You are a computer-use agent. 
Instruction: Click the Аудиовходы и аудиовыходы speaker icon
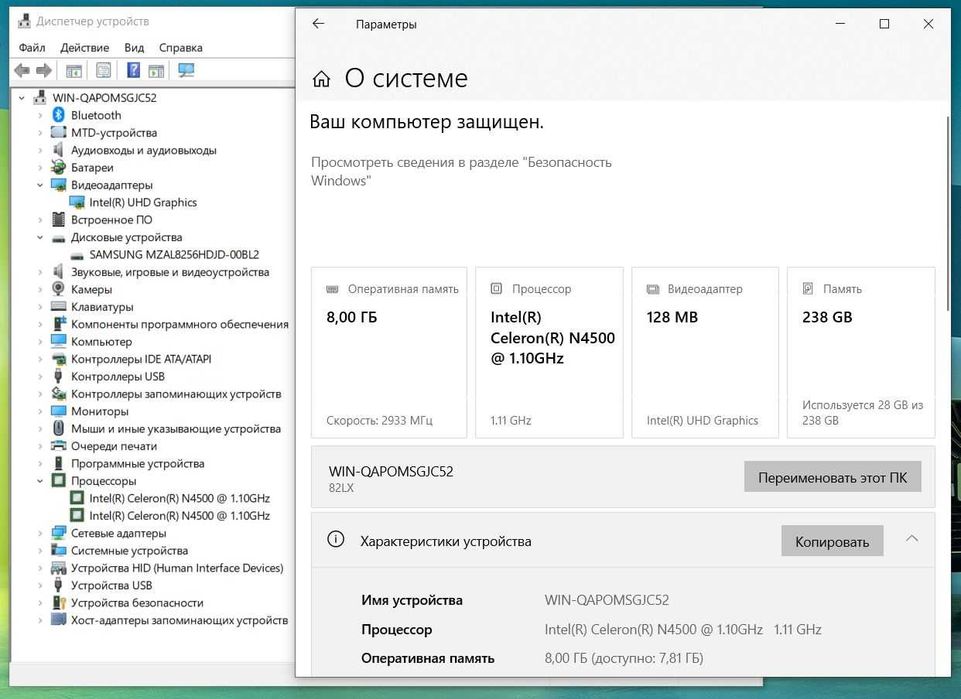pos(58,149)
